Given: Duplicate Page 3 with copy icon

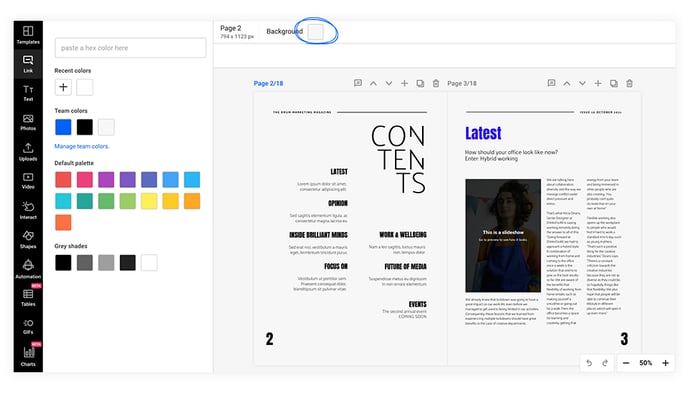Looking at the screenshot, I should point(613,83).
